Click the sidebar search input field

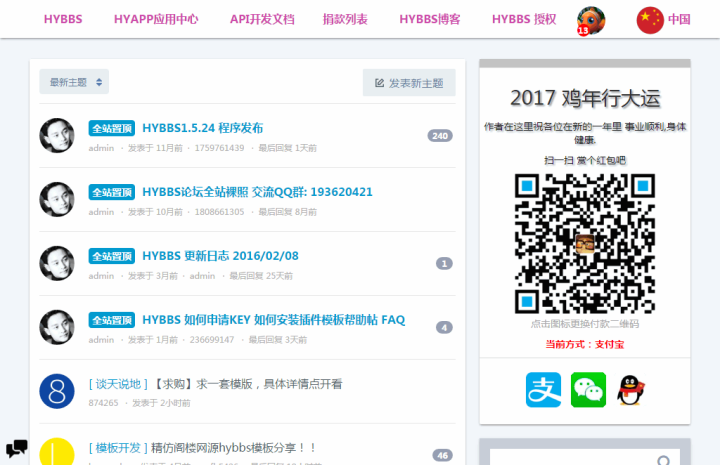tap(585, 458)
